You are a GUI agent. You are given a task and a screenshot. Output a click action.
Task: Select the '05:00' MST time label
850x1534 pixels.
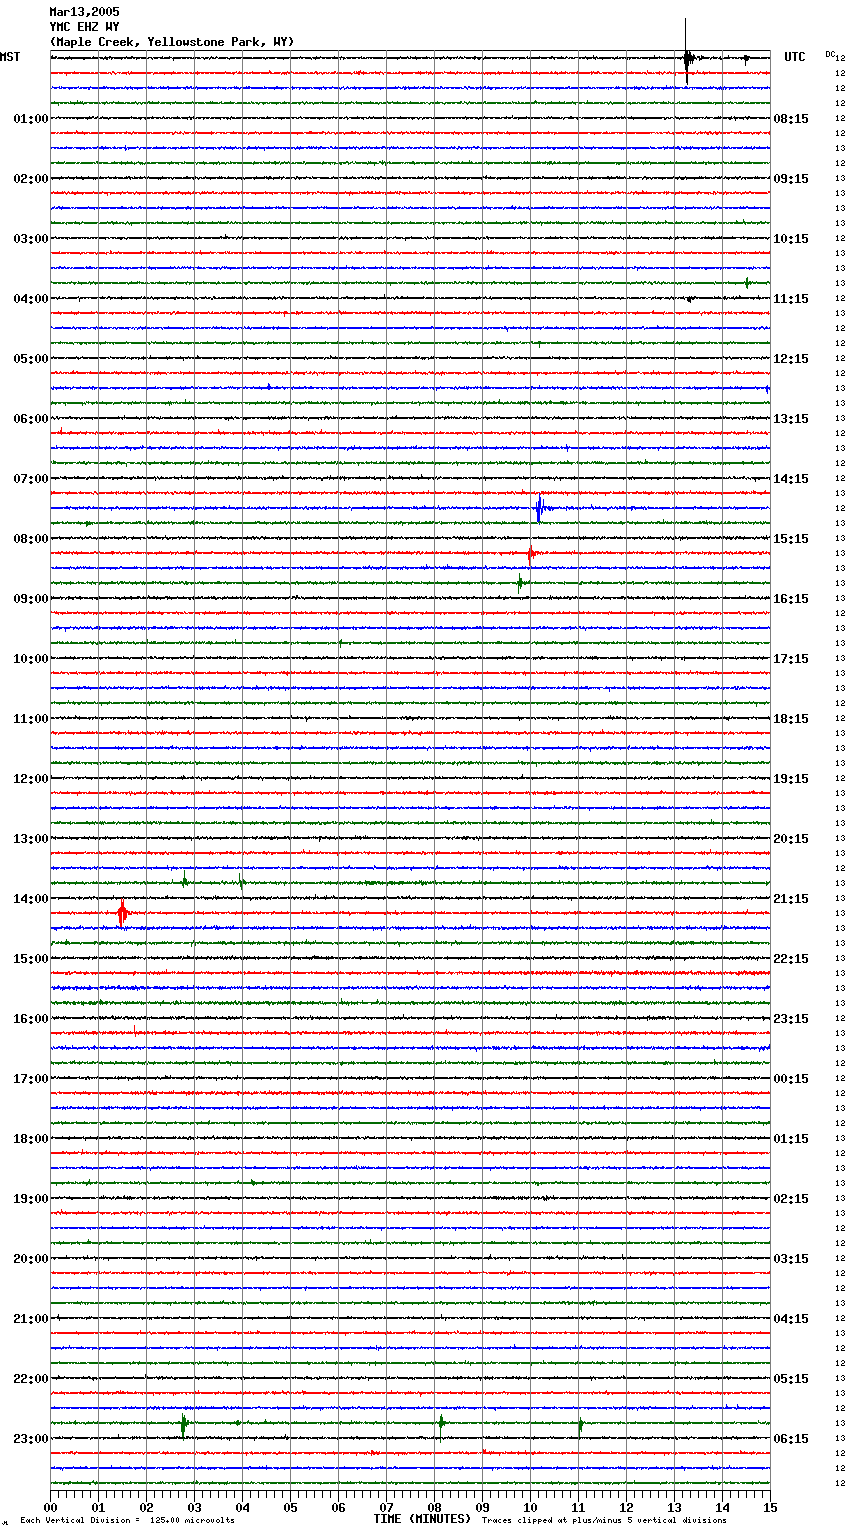[x=31, y=359]
